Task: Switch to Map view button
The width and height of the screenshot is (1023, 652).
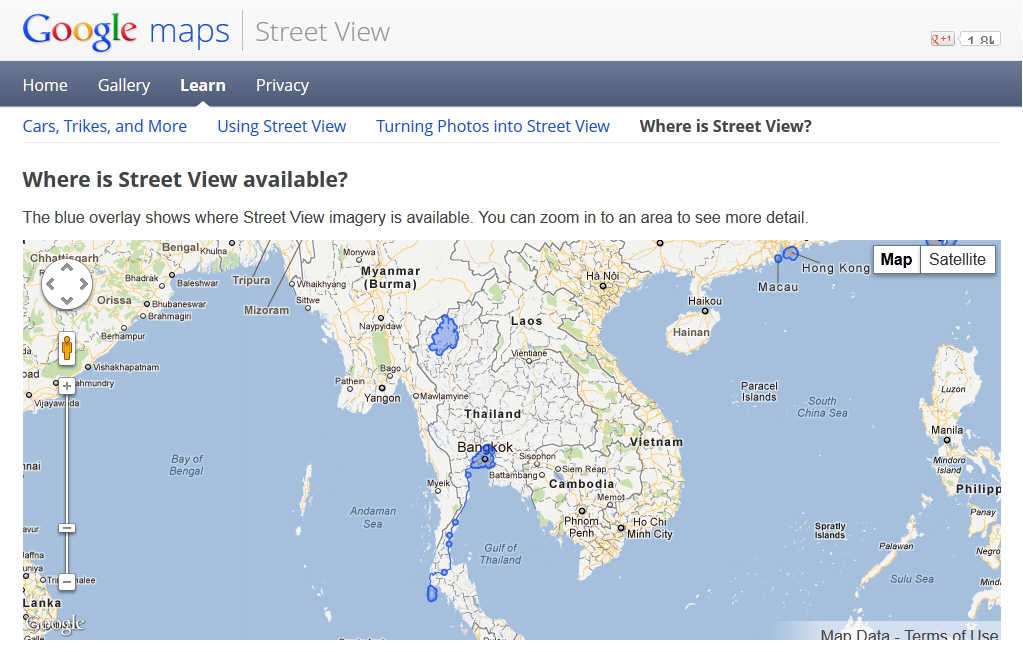Action: tap(896, 260)
